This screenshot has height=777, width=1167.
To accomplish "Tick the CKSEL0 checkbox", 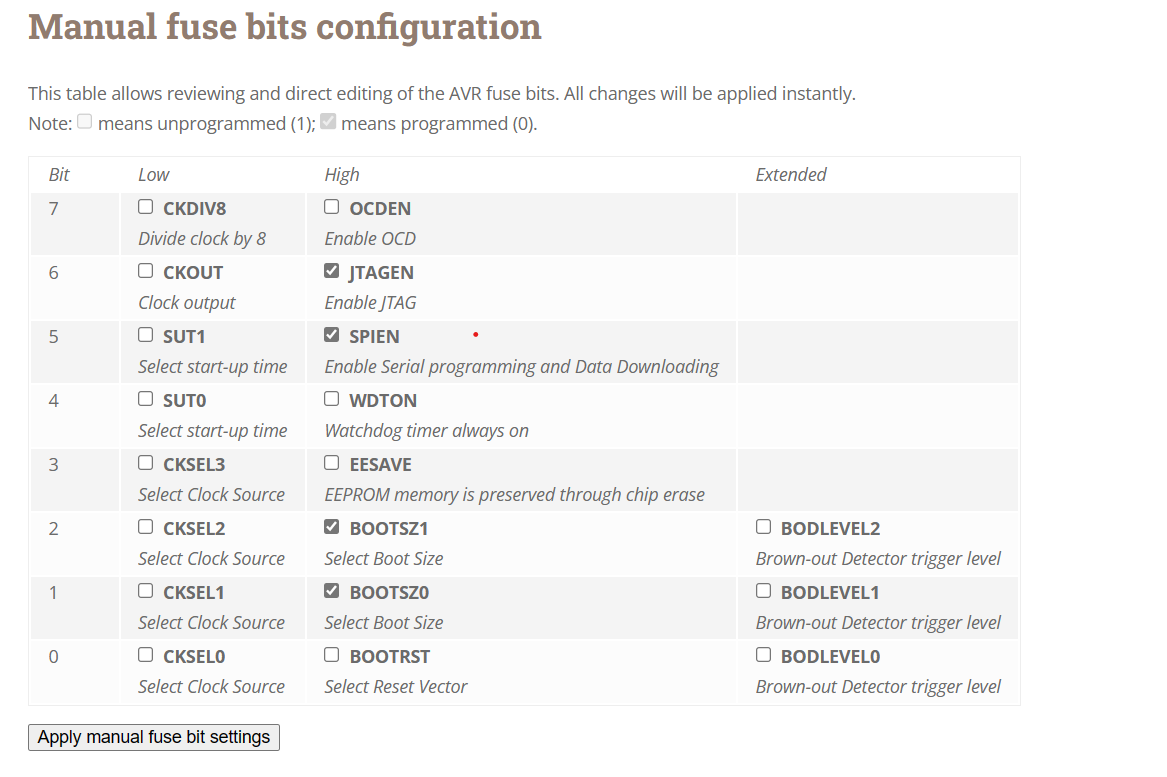I will click(146, 655).
